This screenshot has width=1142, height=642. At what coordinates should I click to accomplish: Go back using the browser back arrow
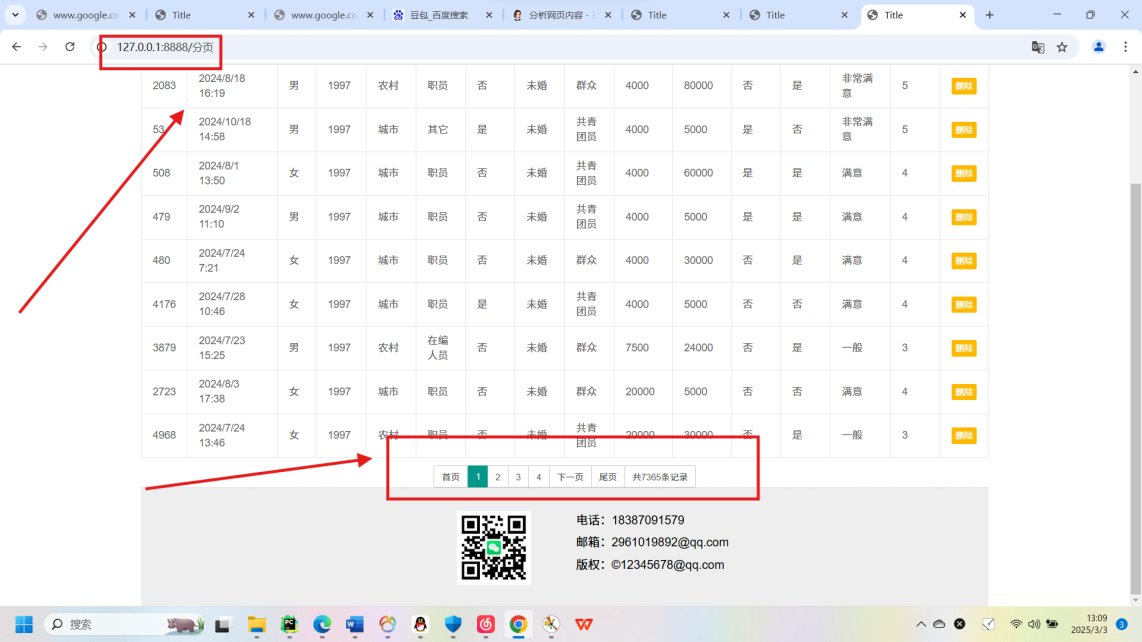click(16, 47)
